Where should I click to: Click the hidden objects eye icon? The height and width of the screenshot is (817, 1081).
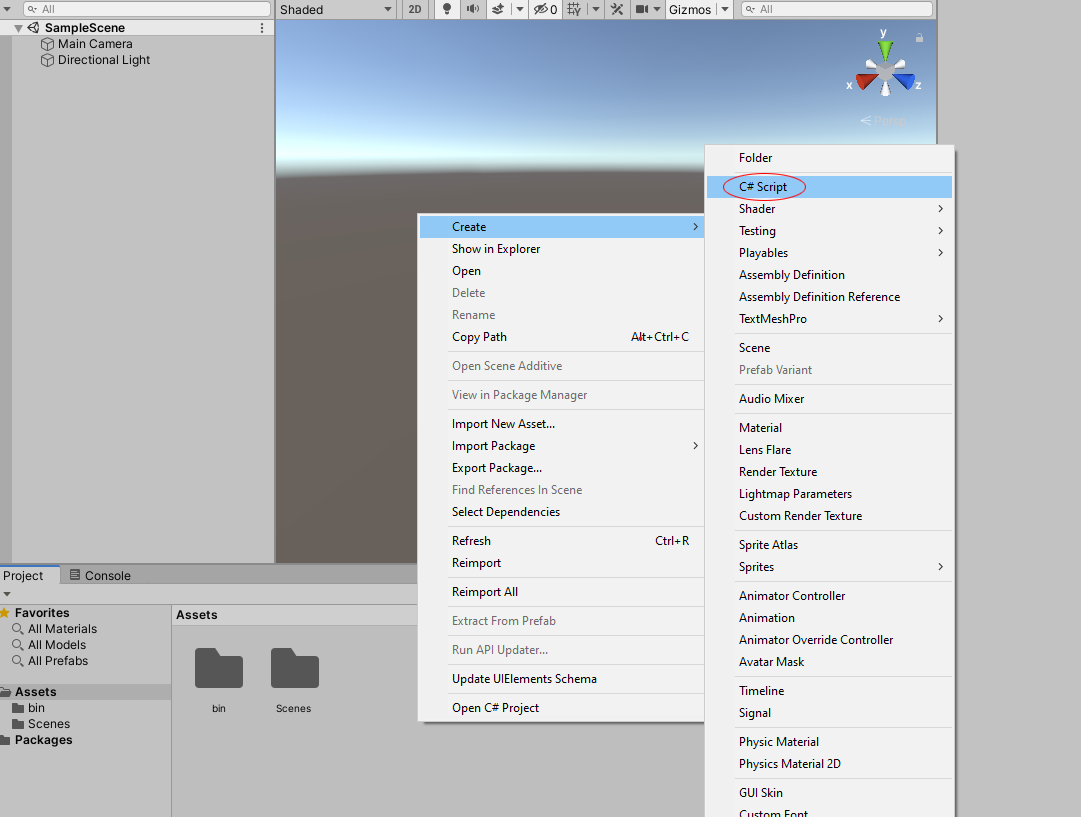(540, 9)
